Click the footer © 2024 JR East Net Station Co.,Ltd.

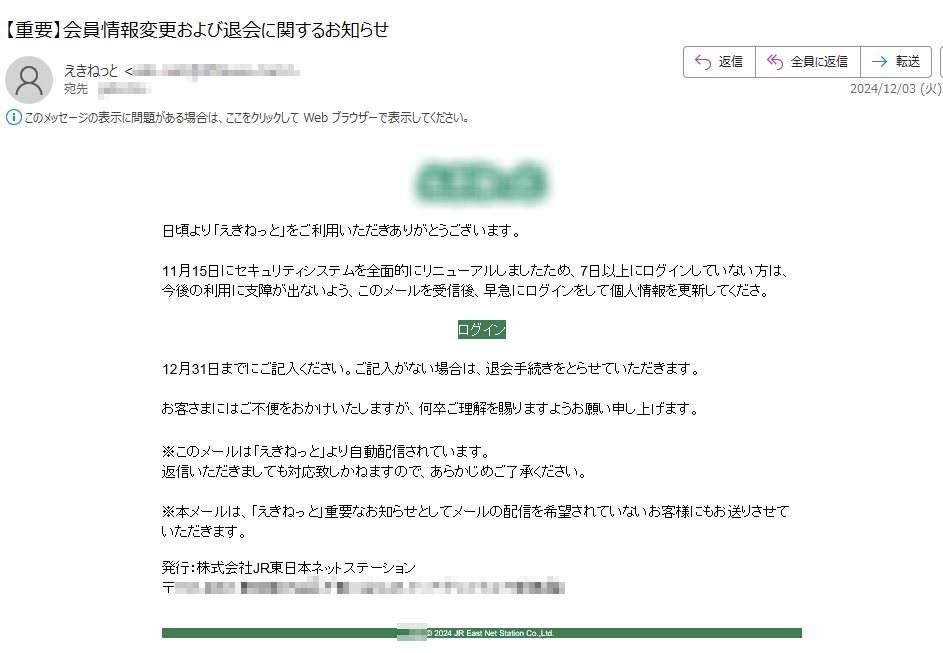[490, 633]
